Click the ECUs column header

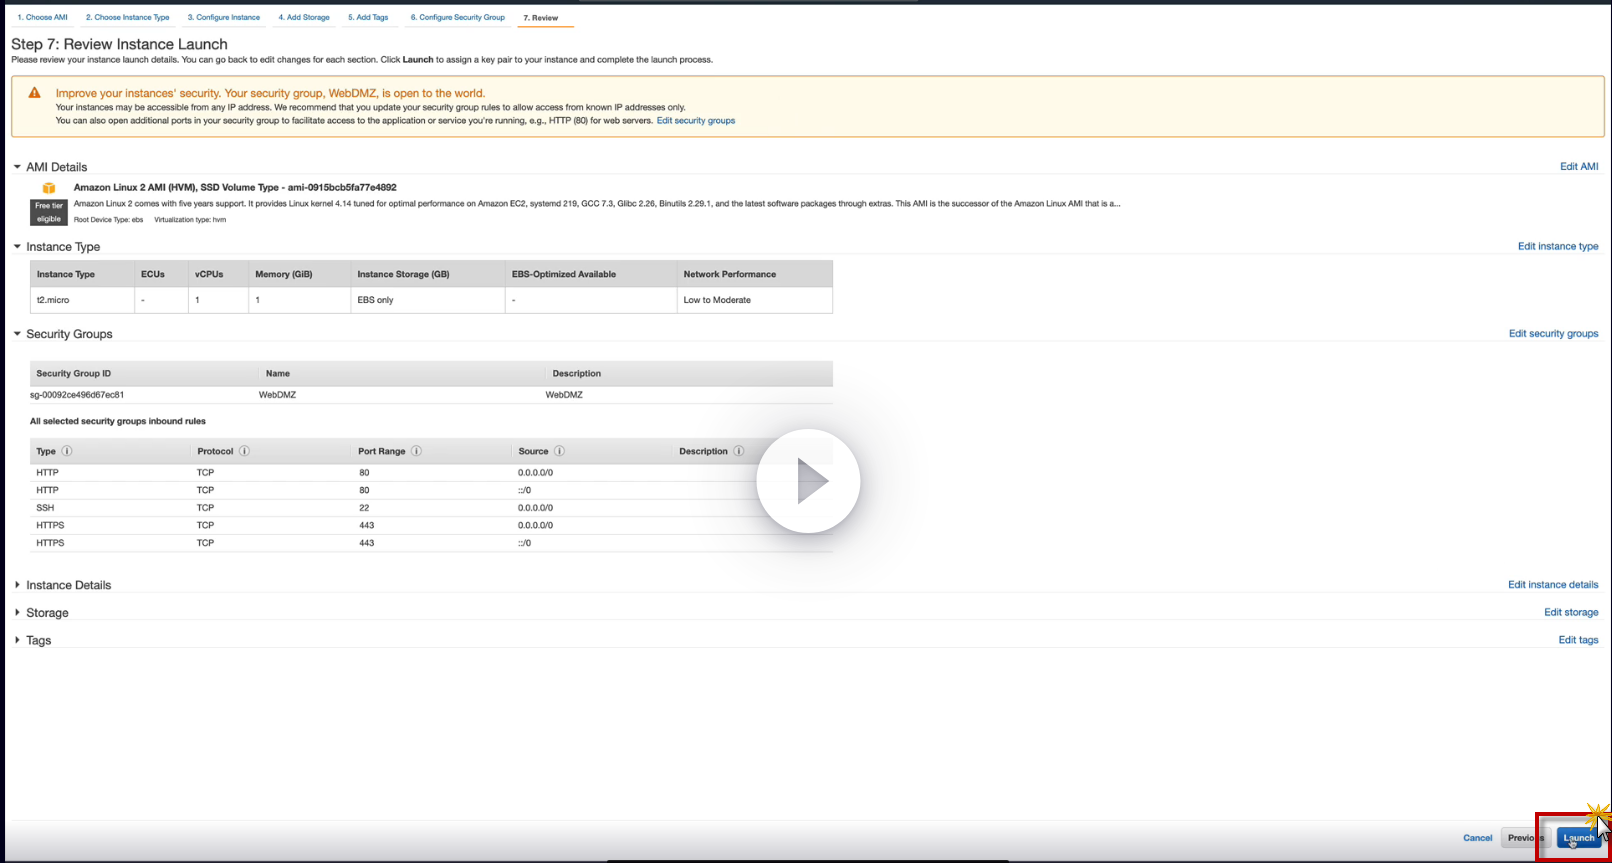click(x=161, y=274)
